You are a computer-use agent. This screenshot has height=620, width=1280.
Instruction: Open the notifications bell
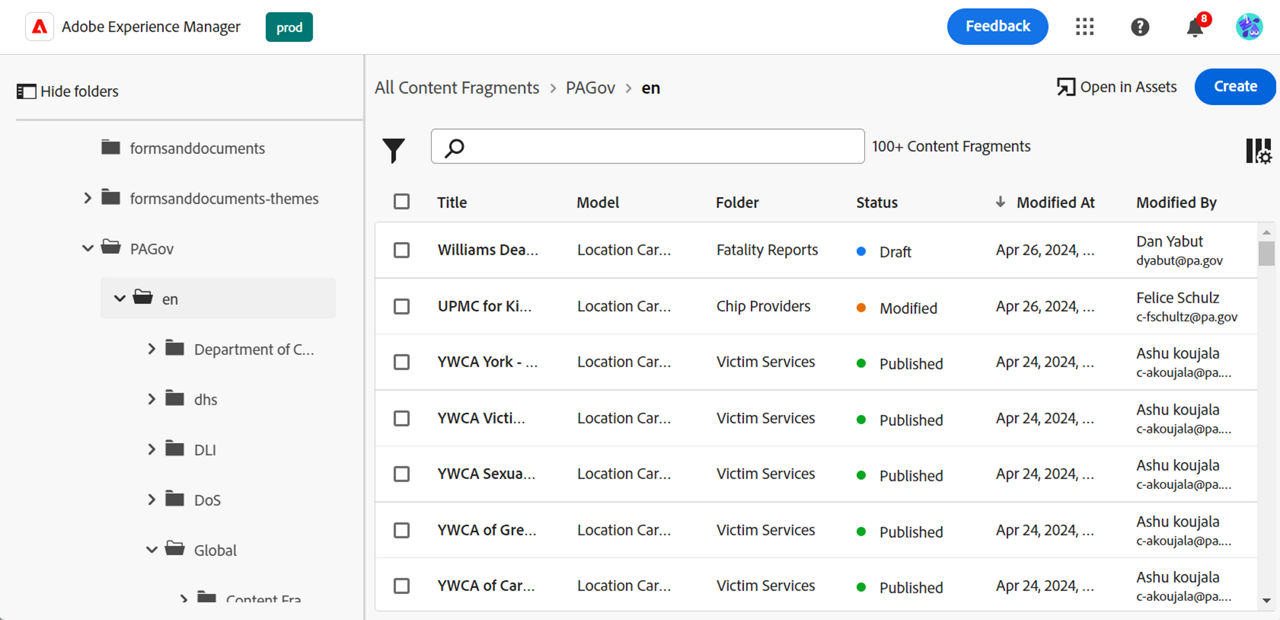coord(1196,27)
